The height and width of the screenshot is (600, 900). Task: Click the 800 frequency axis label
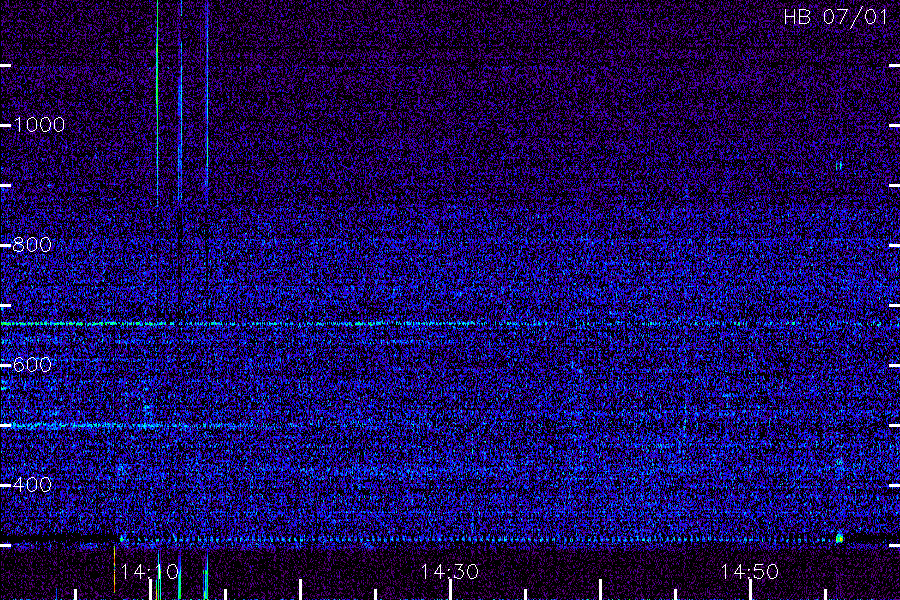click(x=32, y=245)
